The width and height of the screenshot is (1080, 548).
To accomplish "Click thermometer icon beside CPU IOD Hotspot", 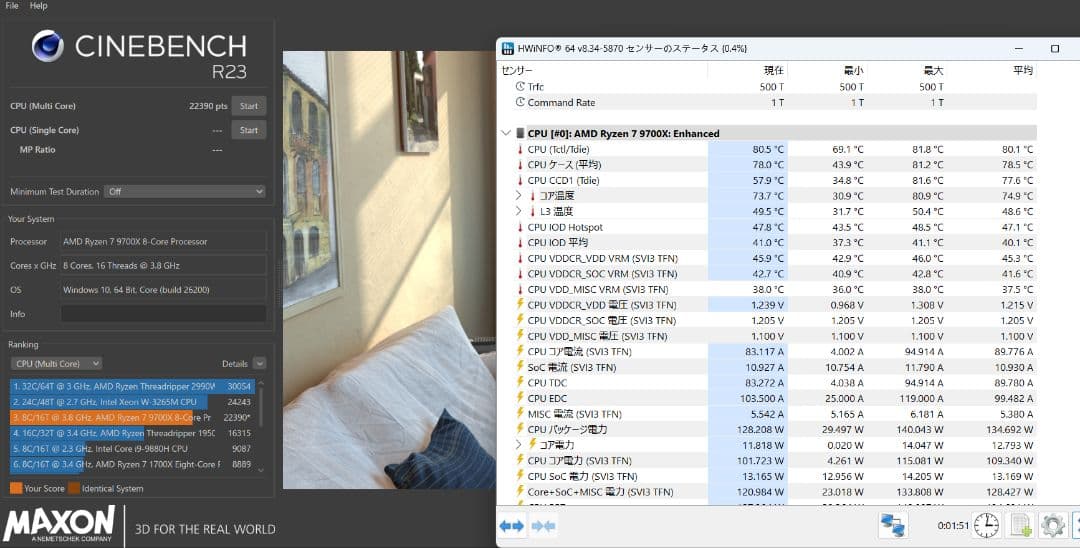I will point(520,227).
